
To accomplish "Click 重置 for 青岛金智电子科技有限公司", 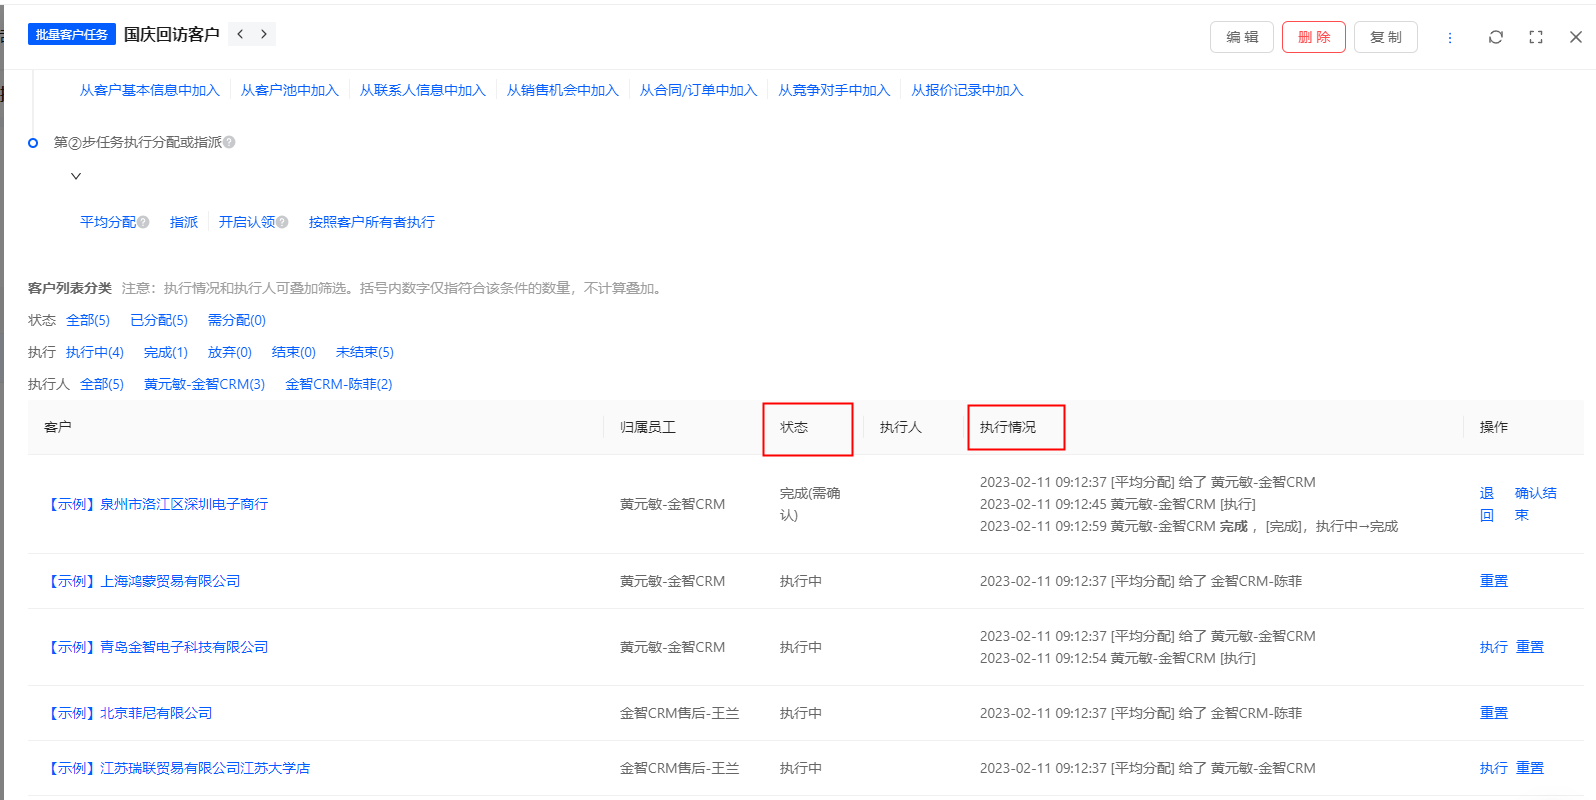I will pyautogui.click(x=1530, y=647).
